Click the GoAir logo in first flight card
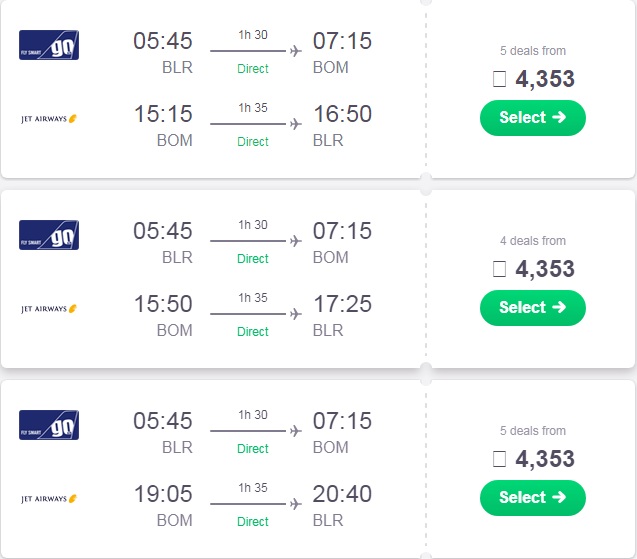Image resolution: width=637 pixels, height=559 pixels. pyautogui.click(x=49, y=45)
